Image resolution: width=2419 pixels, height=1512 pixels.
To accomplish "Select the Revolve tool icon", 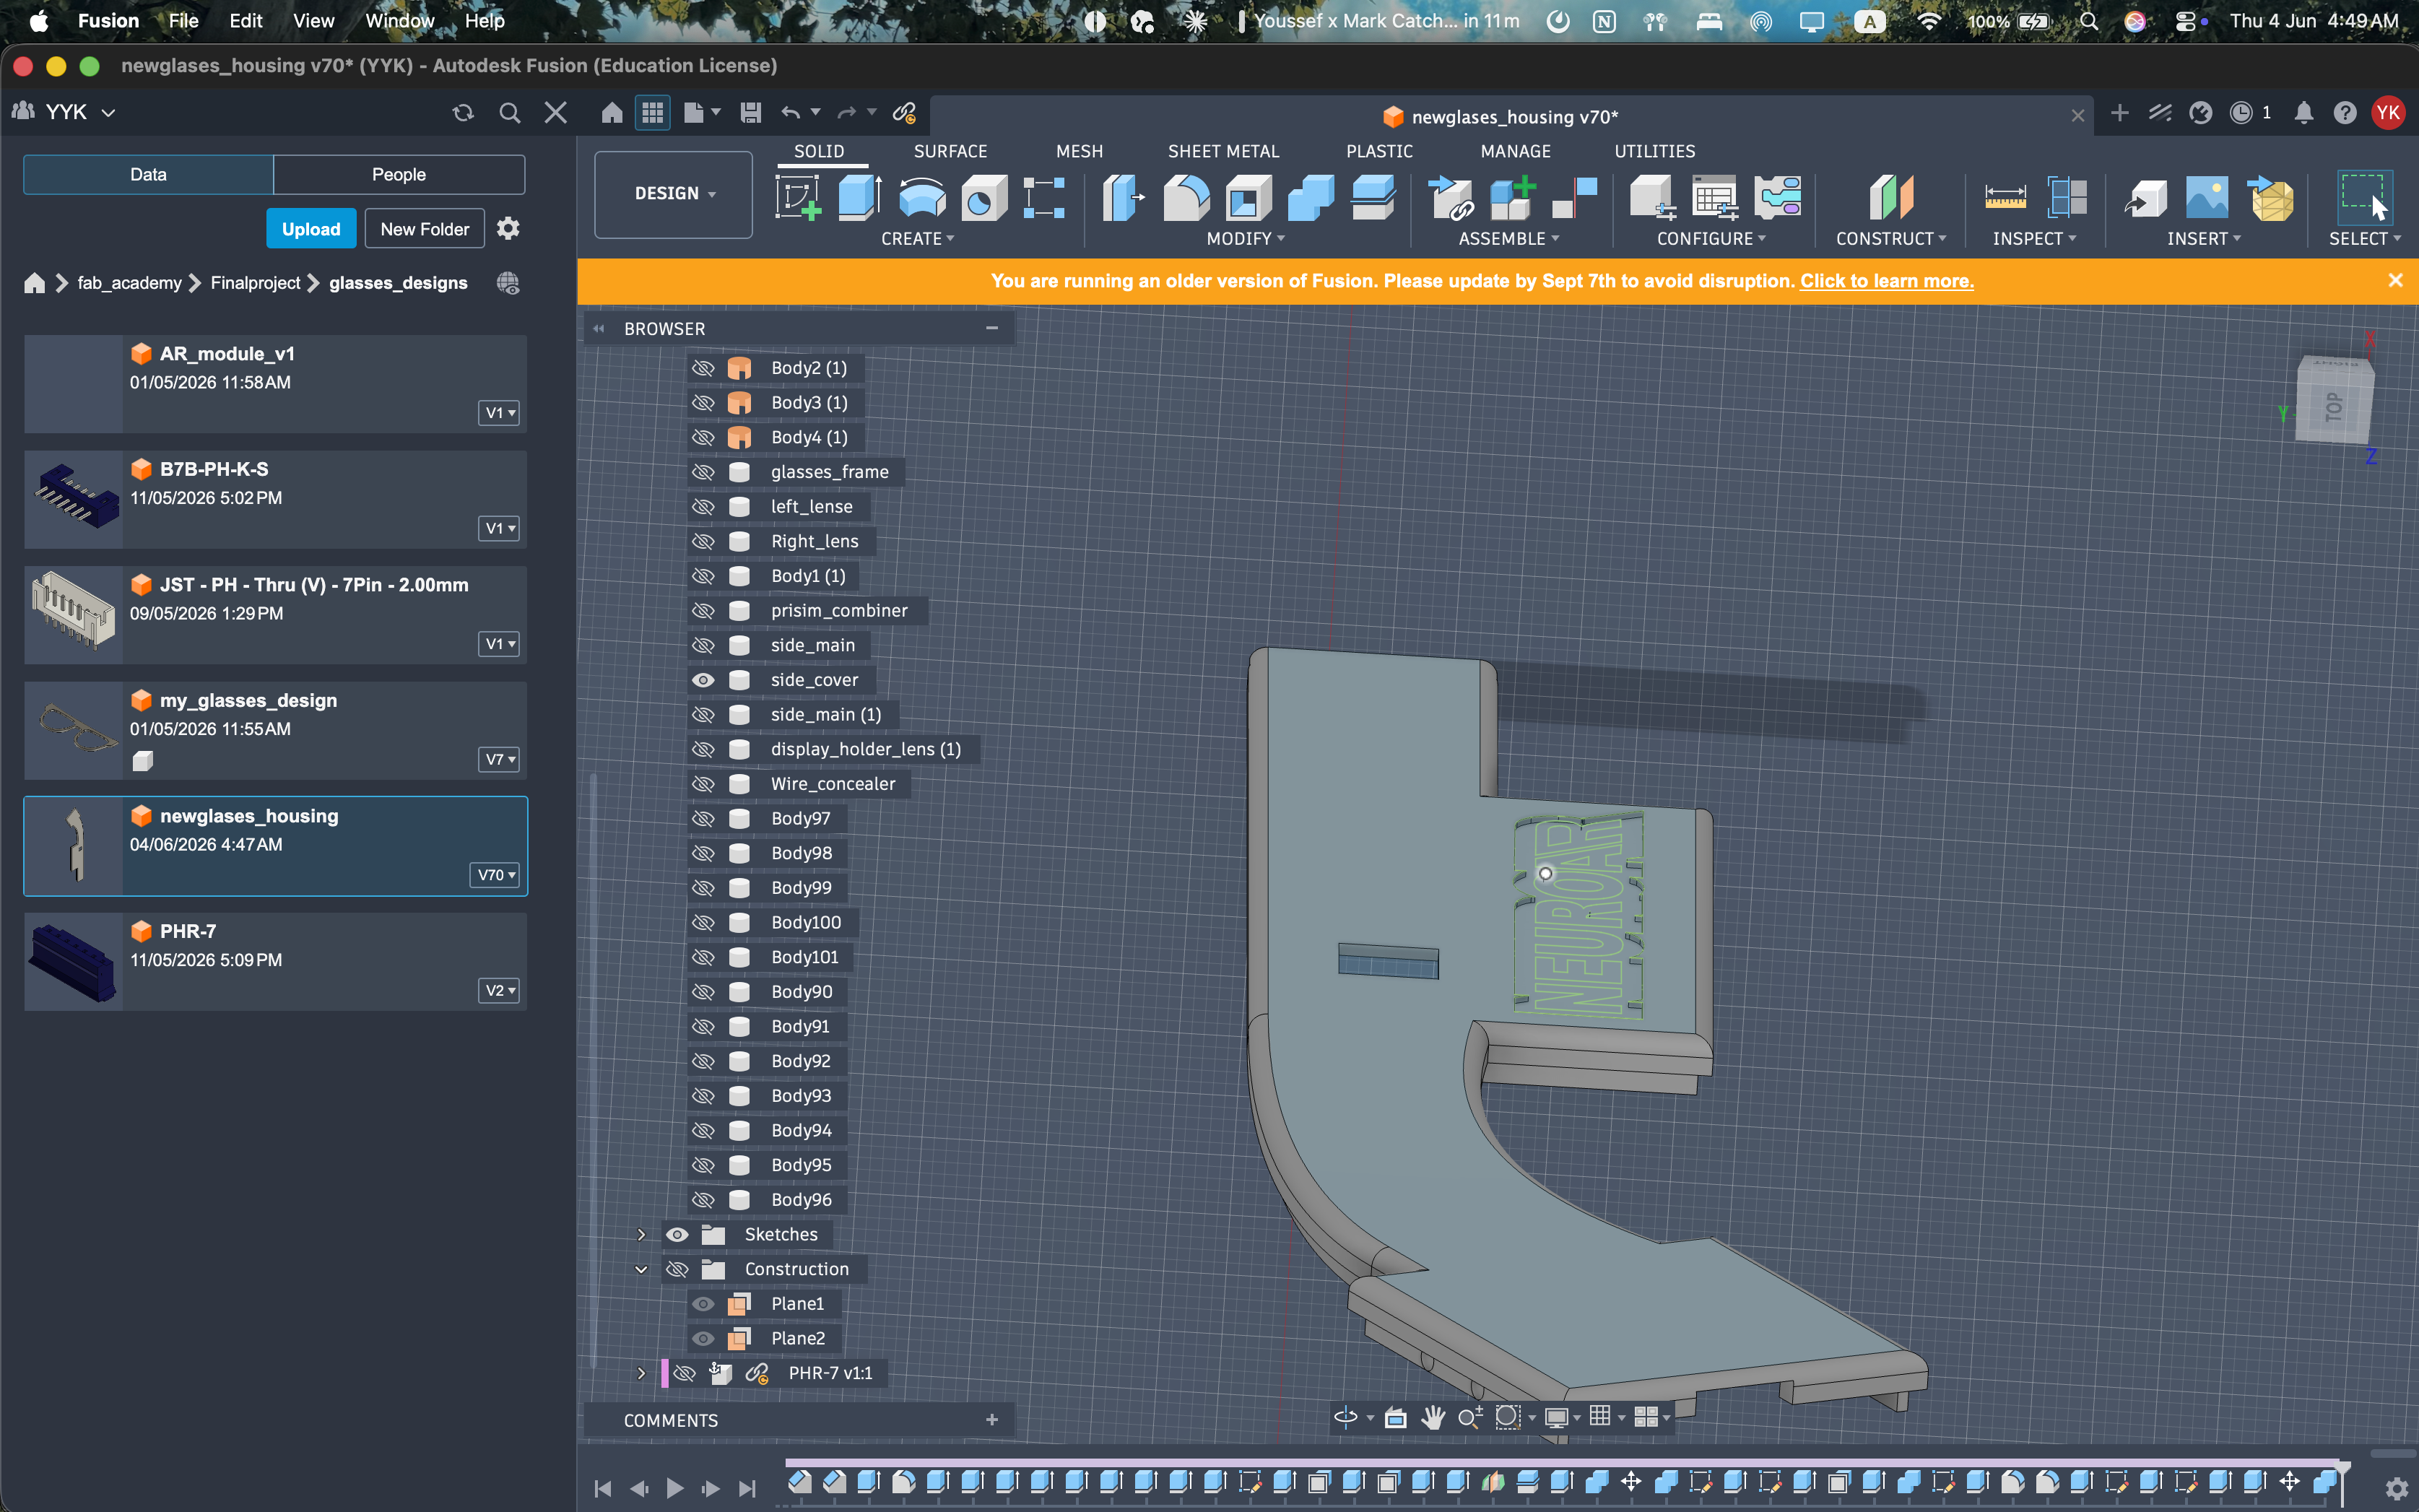I will tap(921, 197).
